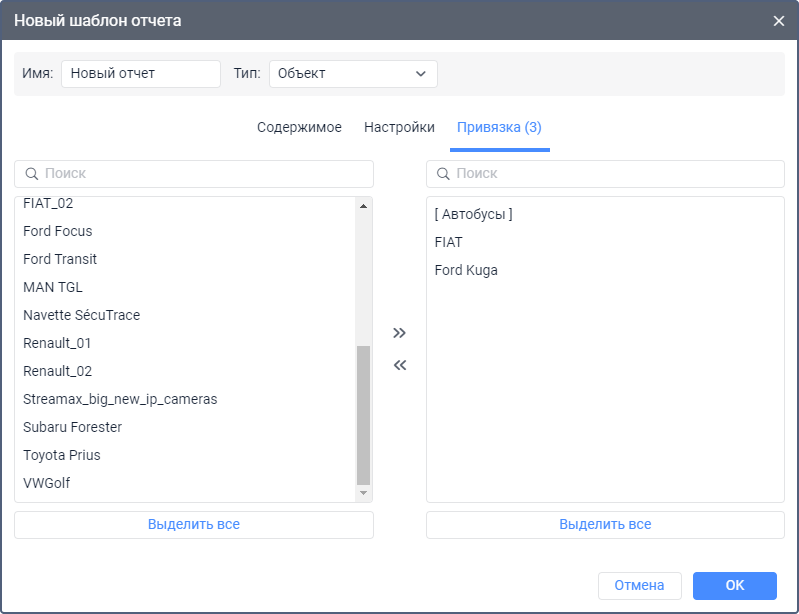Viewport: 799px width, 614px height.
Task: Select [ Автобусы ] group in right list
Action: [474, 214]
